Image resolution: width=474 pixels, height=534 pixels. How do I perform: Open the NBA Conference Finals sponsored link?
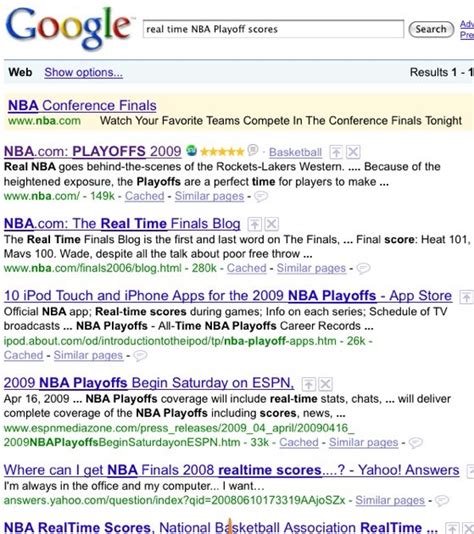tap(82, 106)
